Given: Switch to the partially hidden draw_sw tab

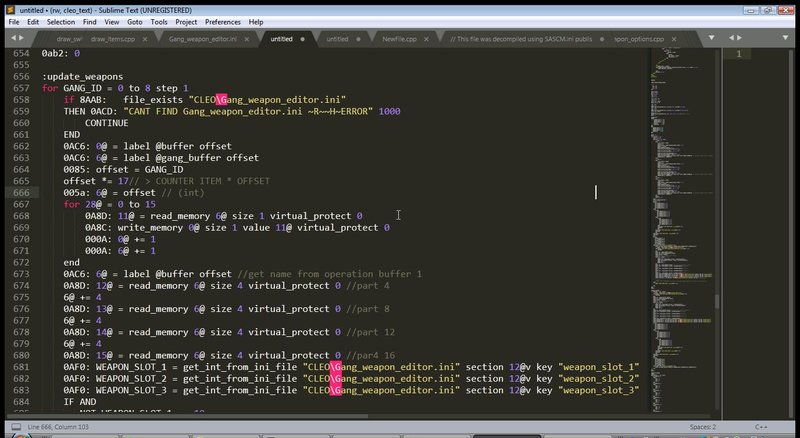Looking at the screenshot, I should coord(68,39).
